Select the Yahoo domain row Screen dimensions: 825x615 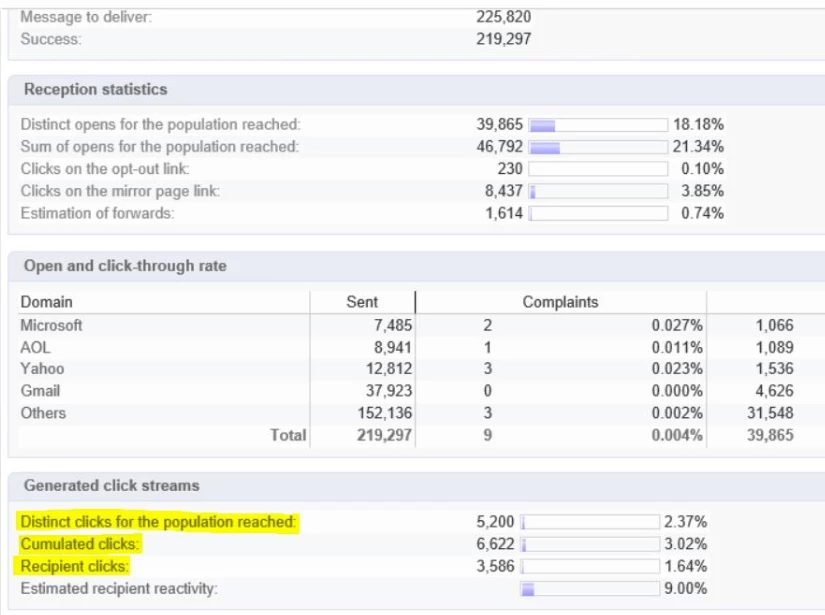pos(421,368)
